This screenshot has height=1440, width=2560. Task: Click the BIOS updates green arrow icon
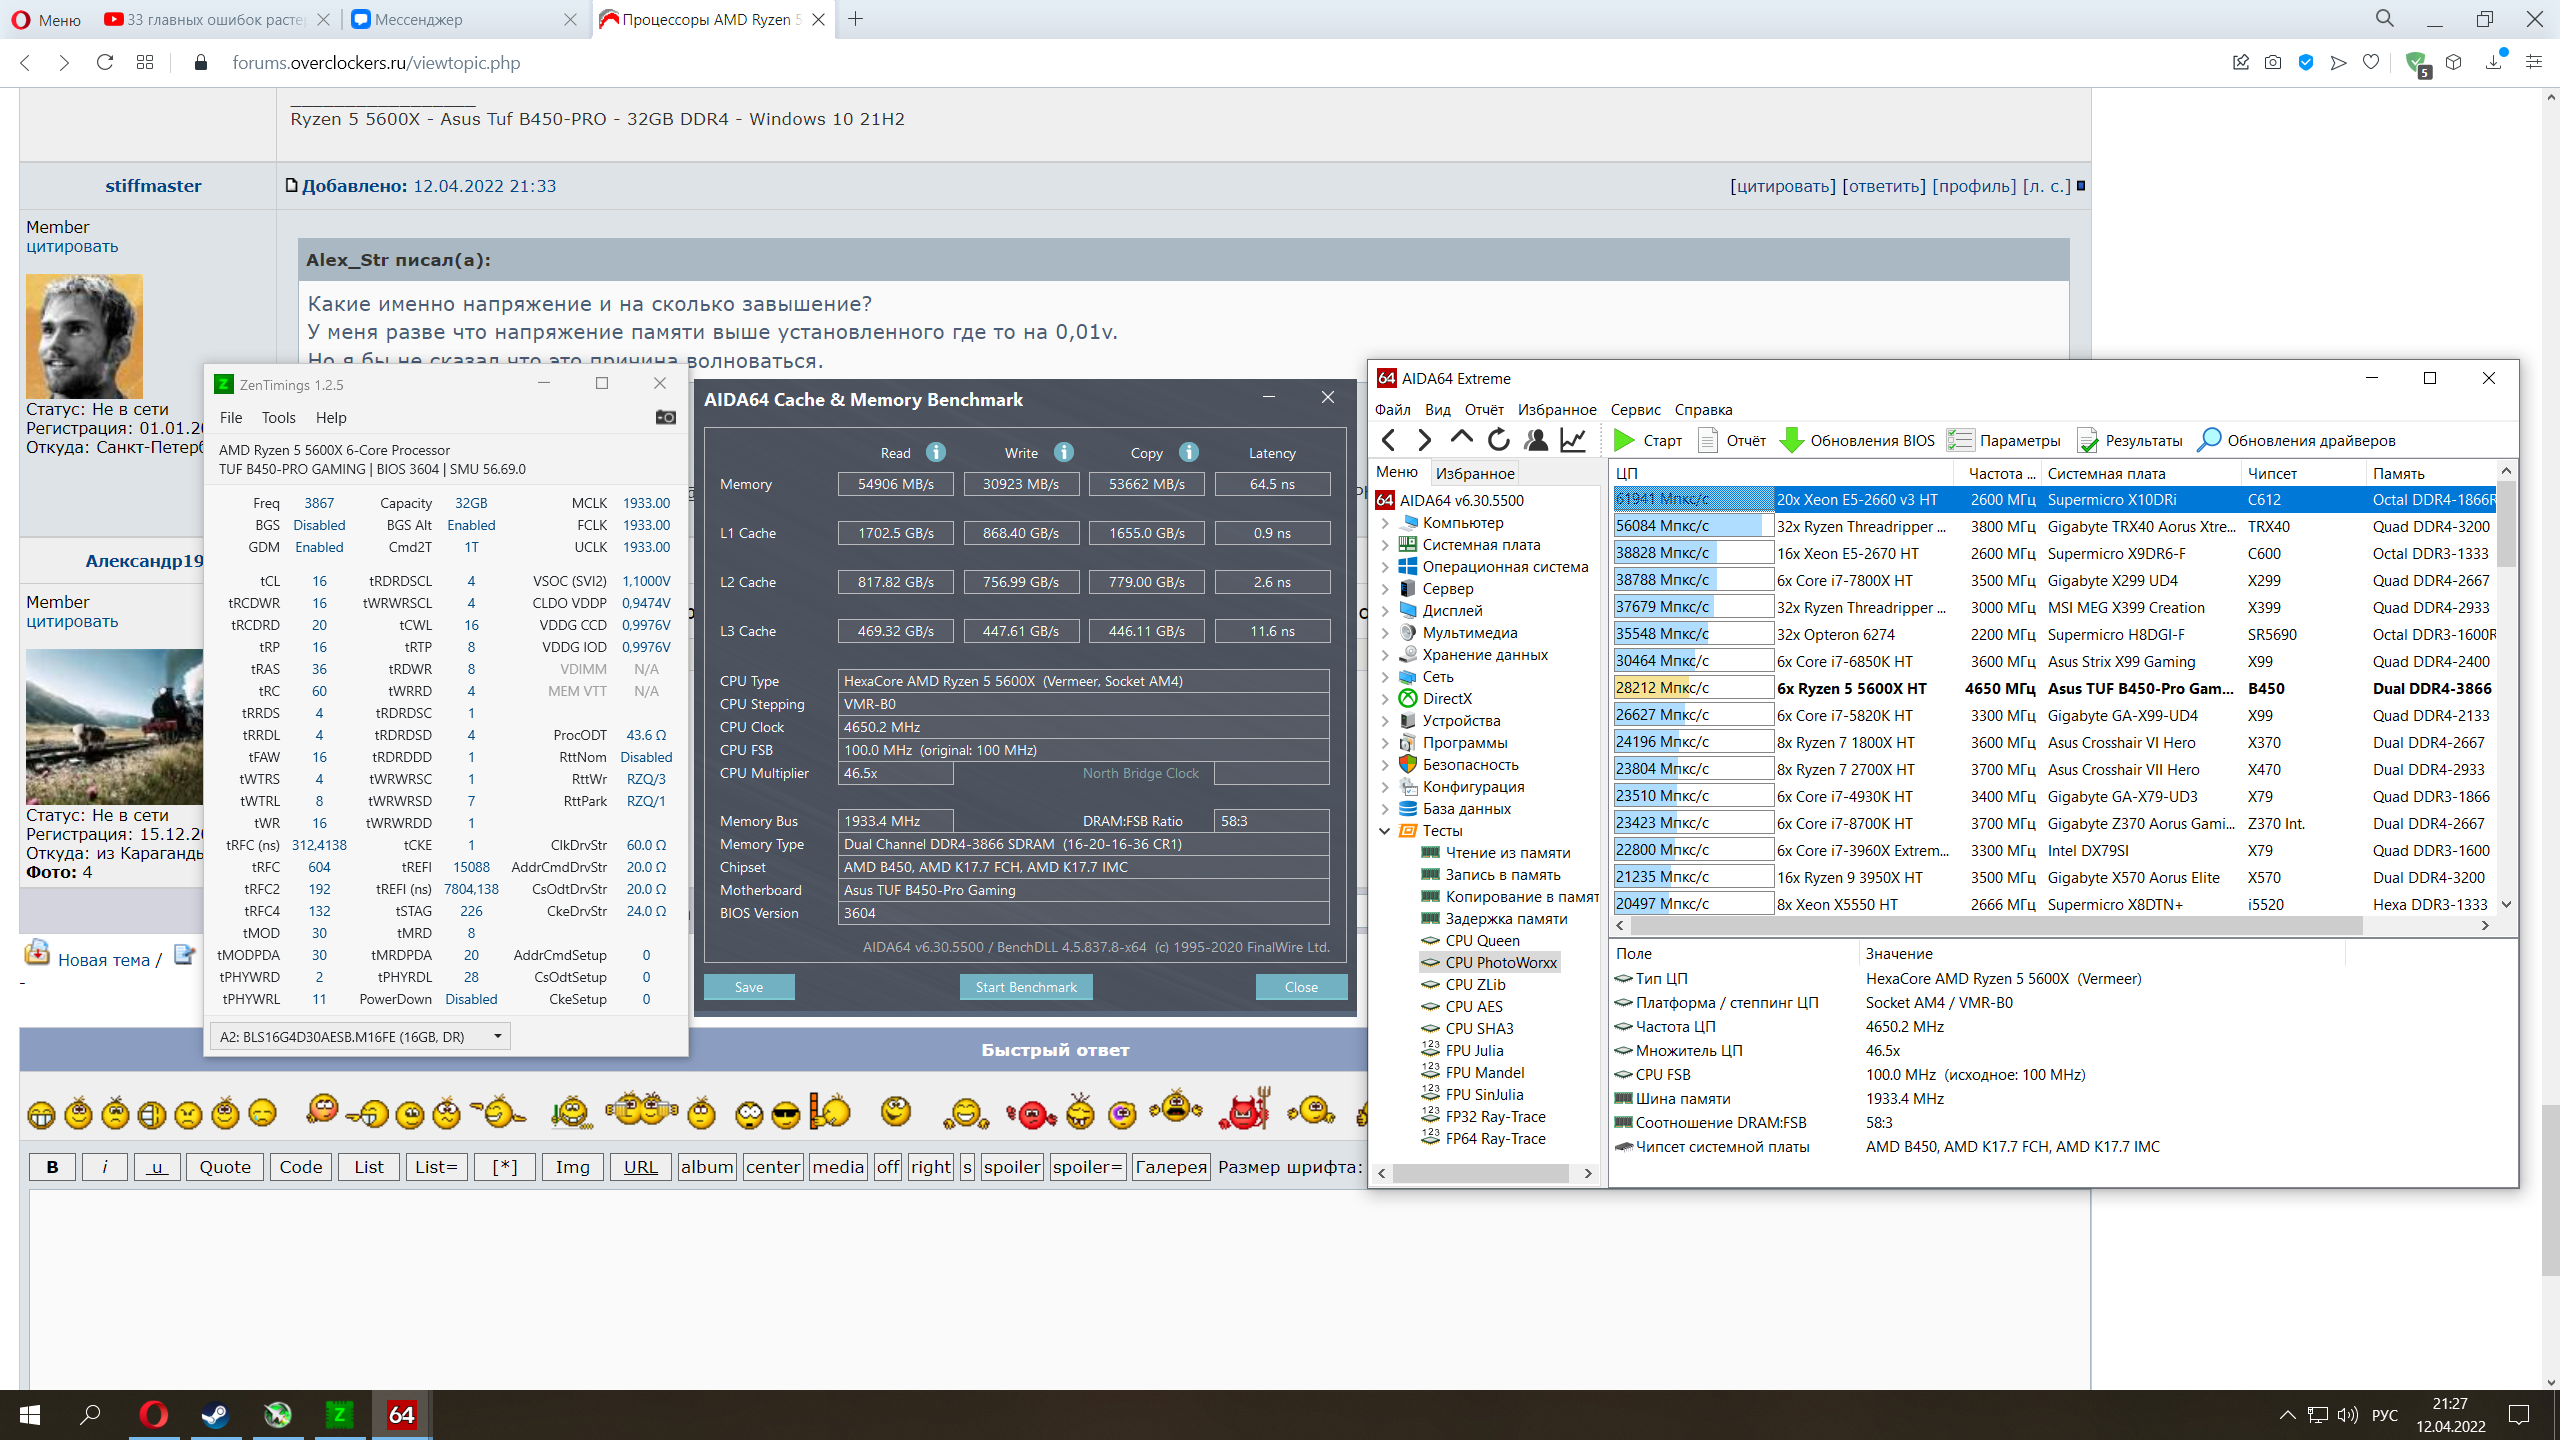pyautogui.click(x=1792, y=440)
